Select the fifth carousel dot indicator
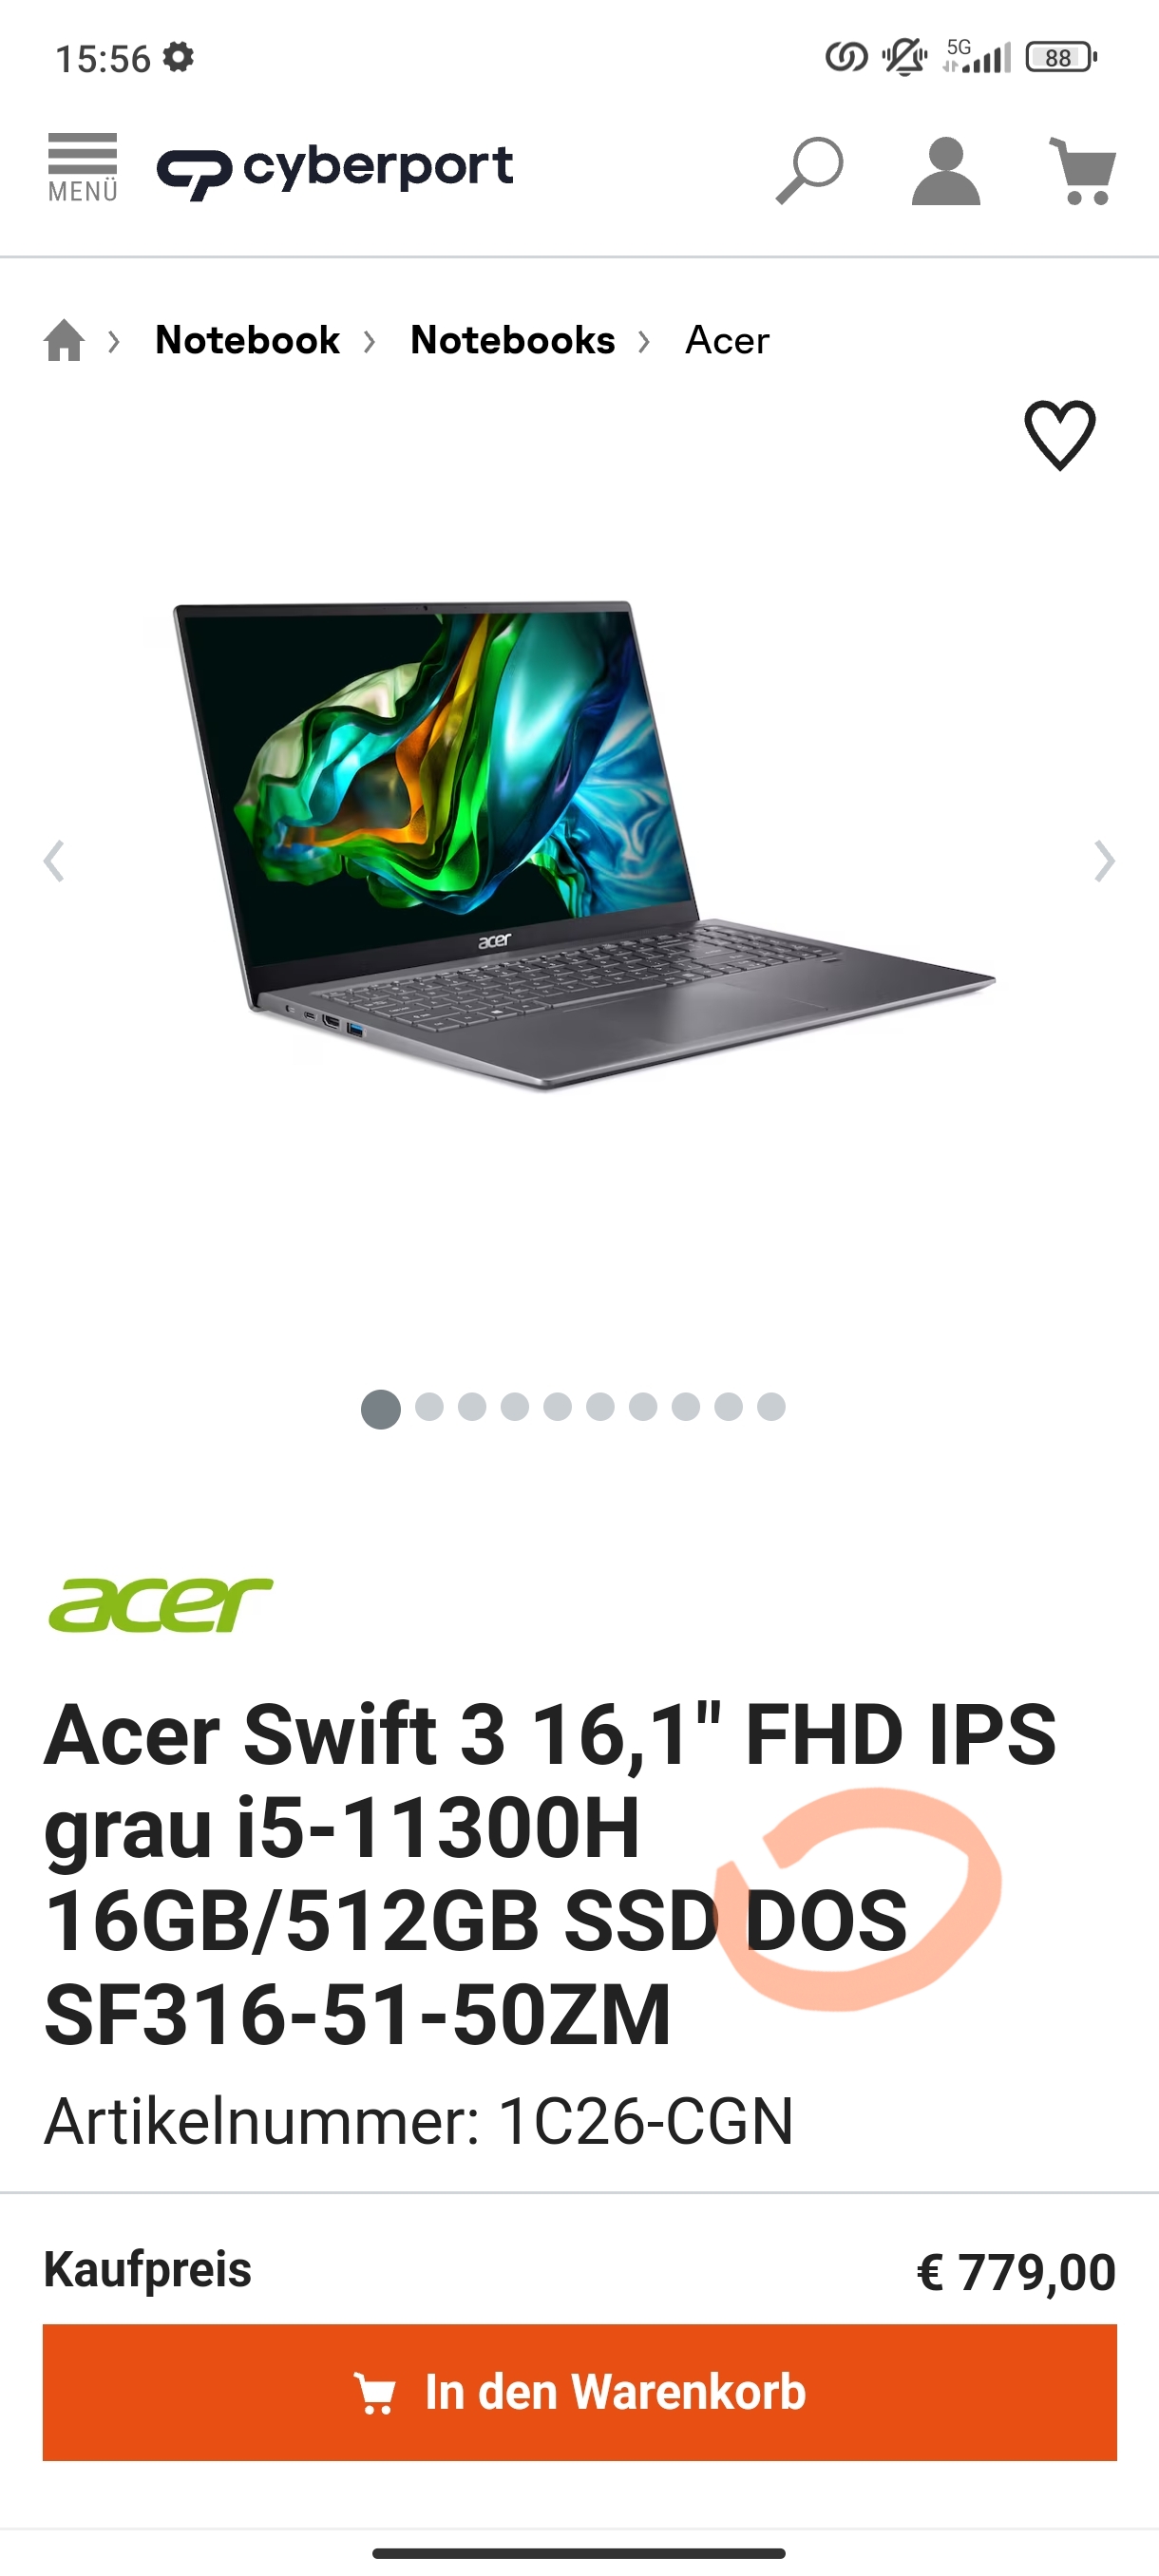Screen dimensions: 1159x2576 pos(557,1407)
